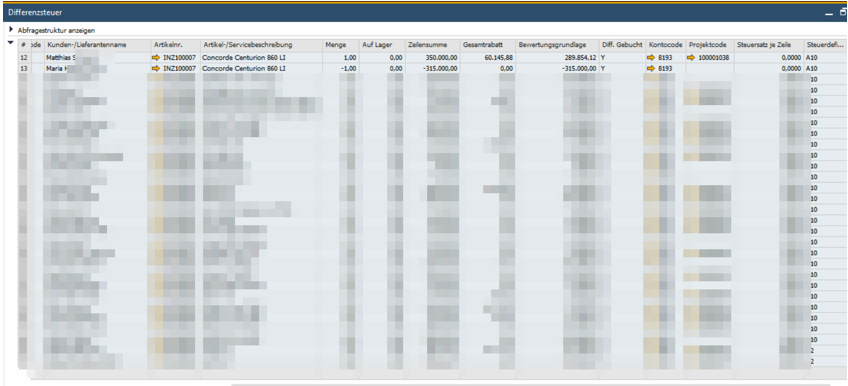Image resolution: width=848 pixels, height=386 pixels.
Task: Open item link arrow for INZ100007 in row 12
Action: tap(156, 57)
